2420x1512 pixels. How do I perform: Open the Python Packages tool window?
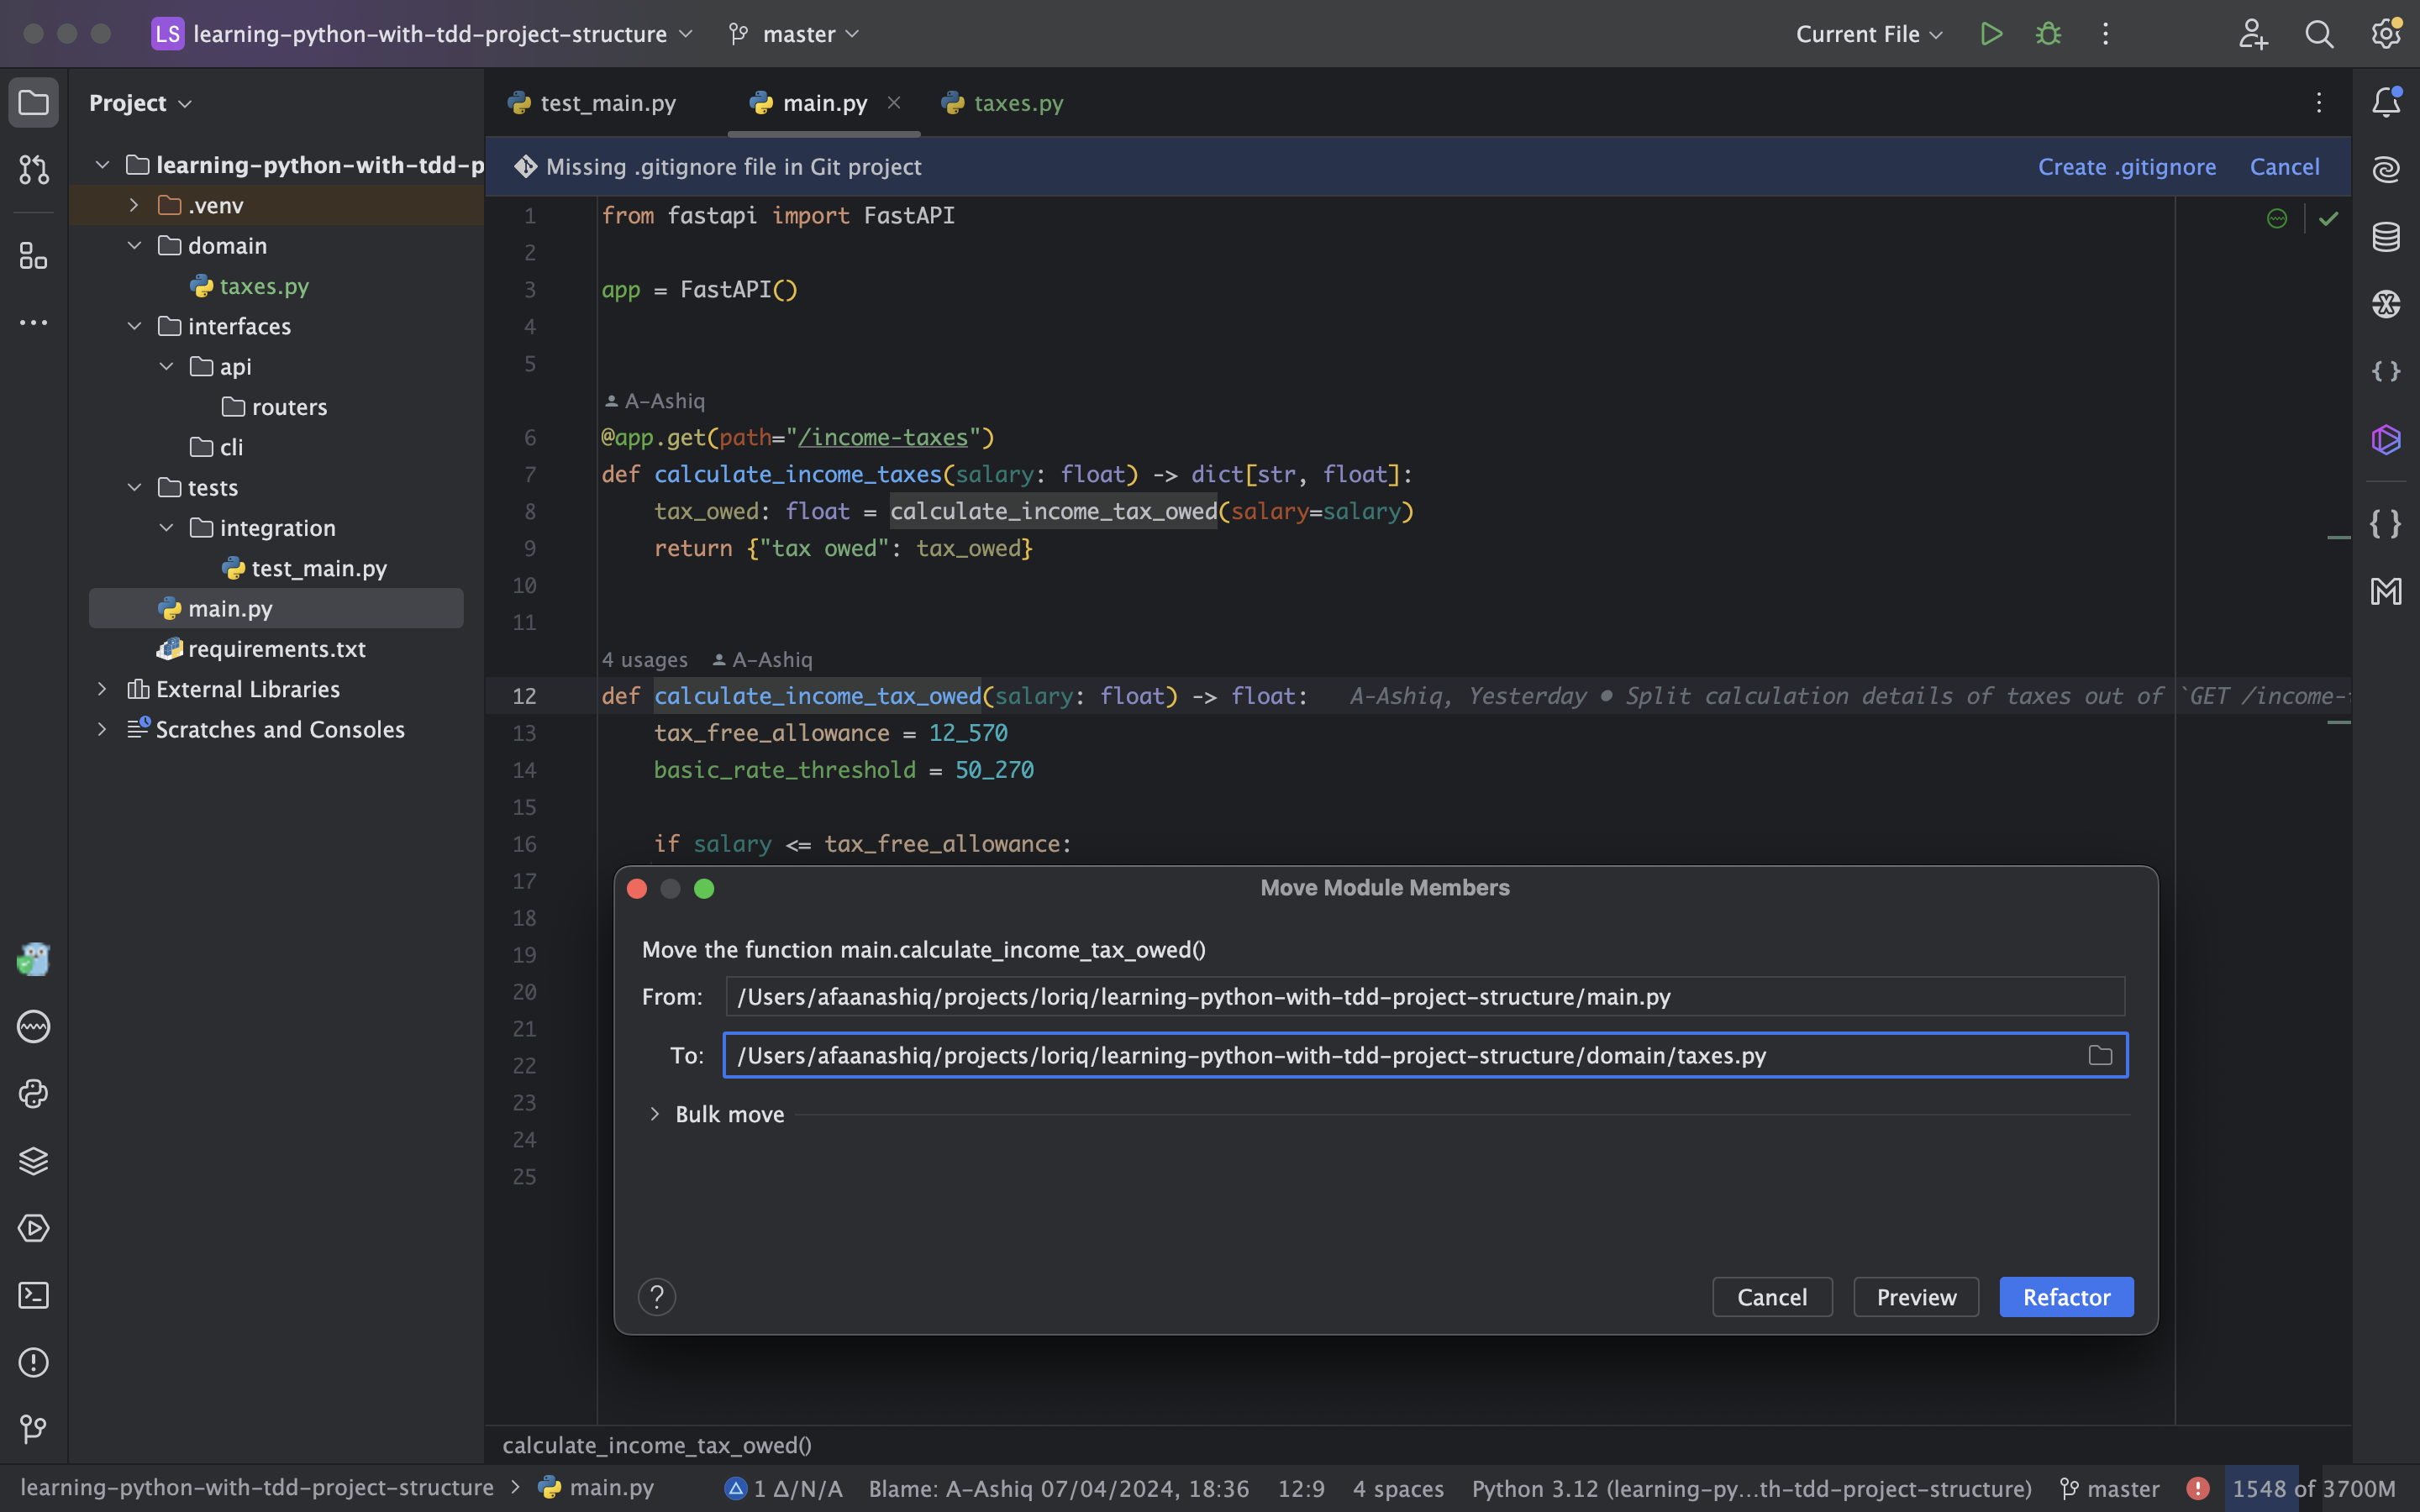[33, 1161]
